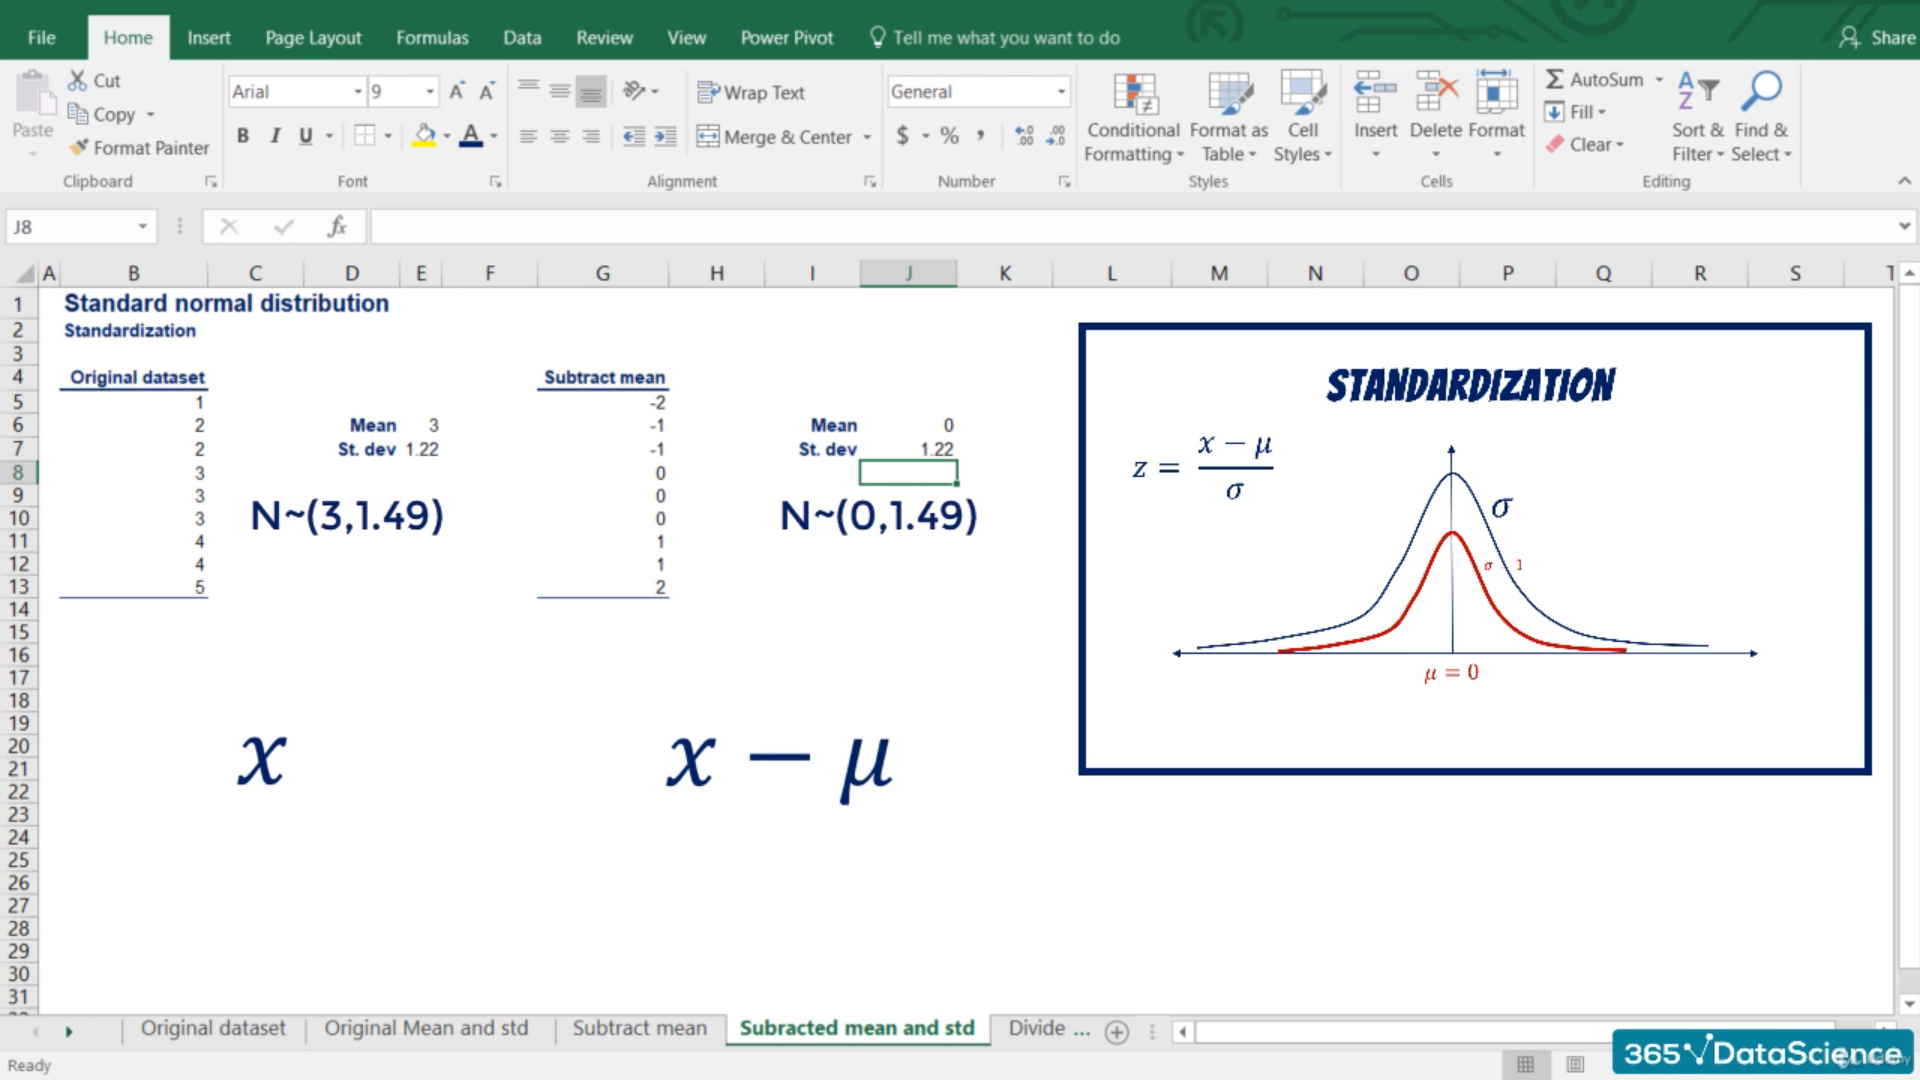
Task: Click the Conditional Formatting icon
Action: tap(1134, 95)
